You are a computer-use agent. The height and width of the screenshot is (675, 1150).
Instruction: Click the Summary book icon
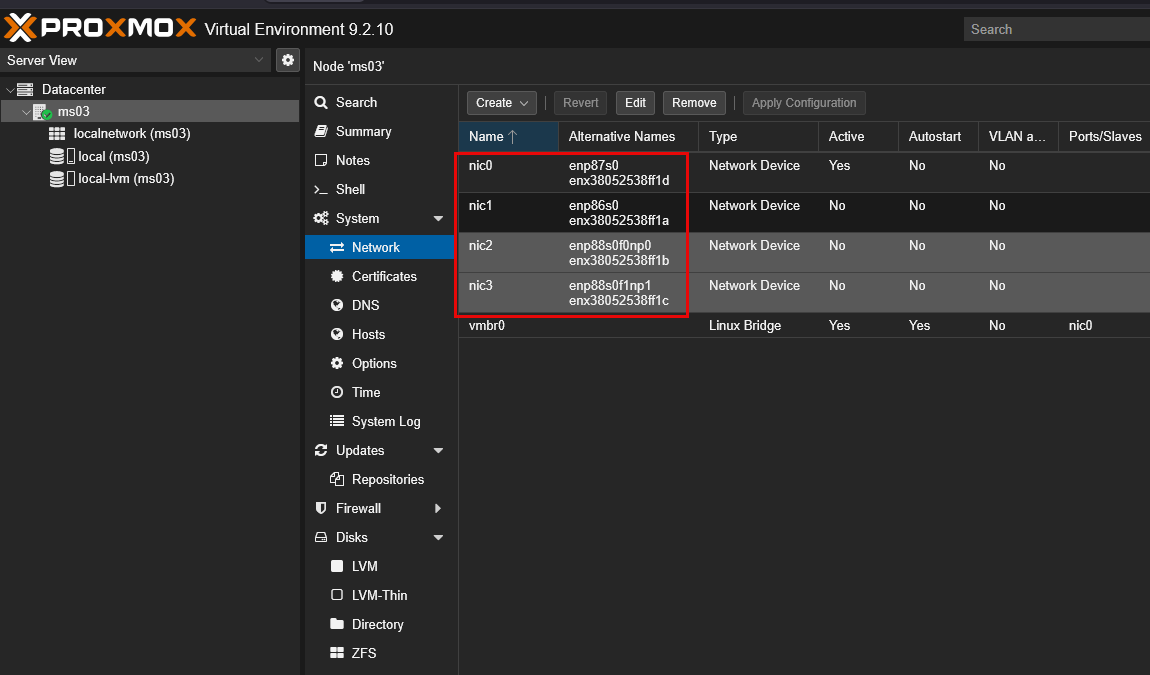coord(321,131)
